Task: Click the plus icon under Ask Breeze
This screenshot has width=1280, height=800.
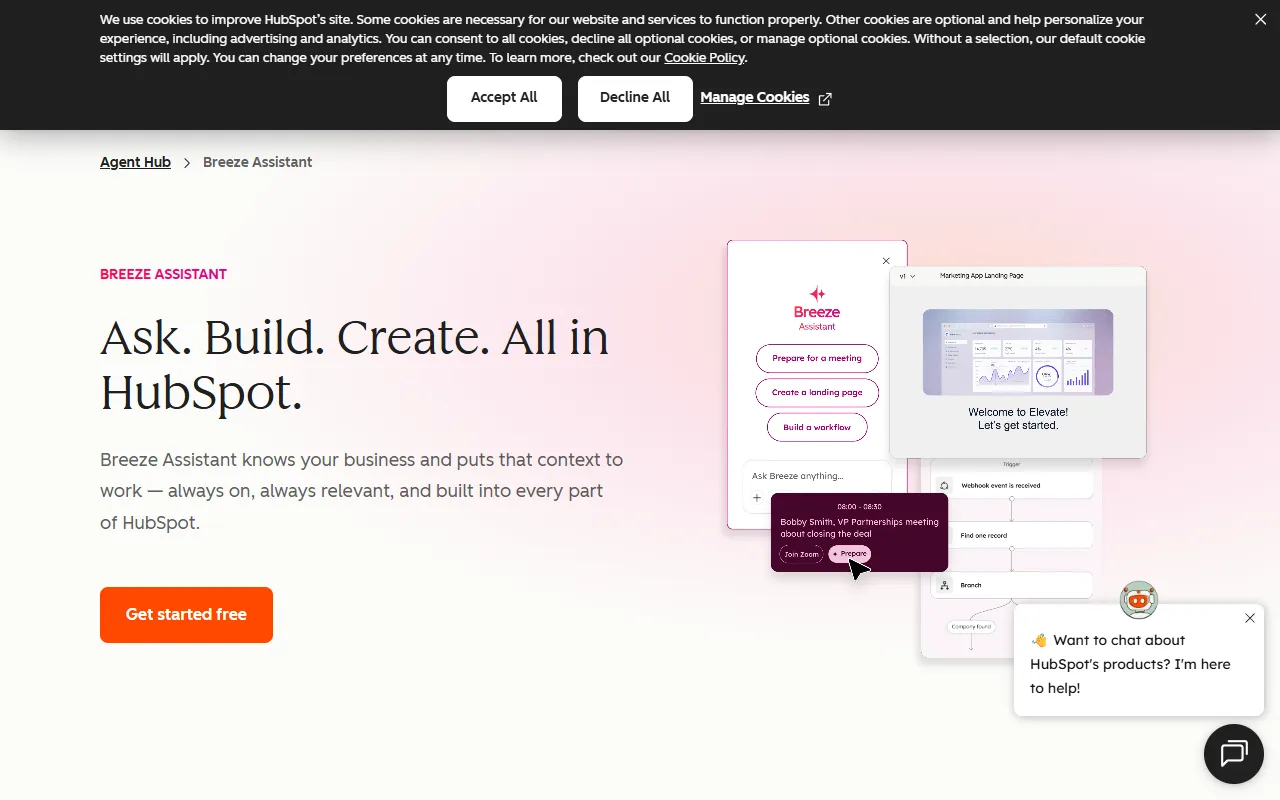Action: click(x=757, y=497)
